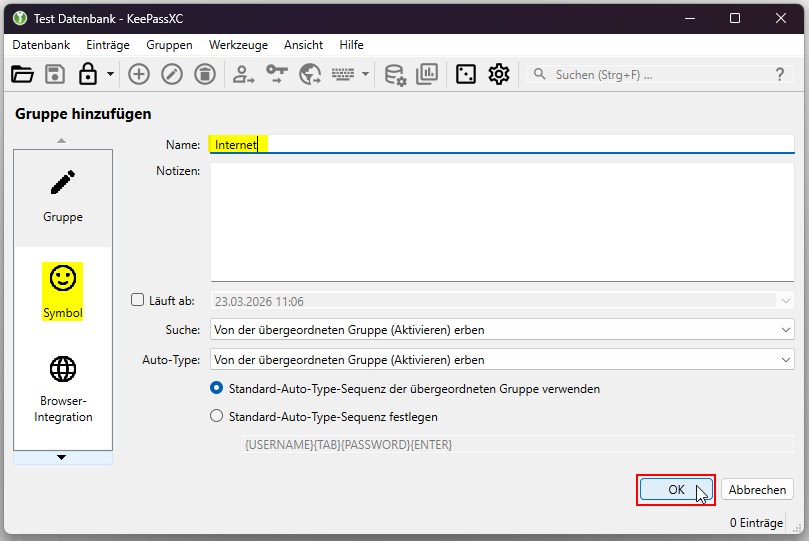This screenshot has width=809, height=541.
Task: Add a new entry with the plus icon
Action: (x=139, y=74)
